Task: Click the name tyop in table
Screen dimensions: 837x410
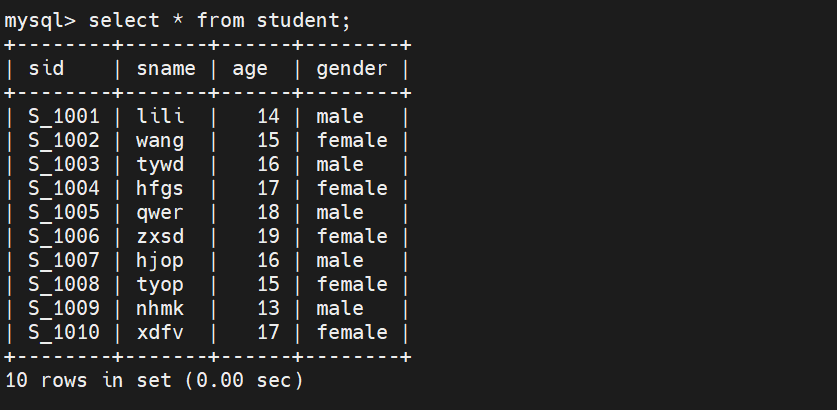Action: (160, 285)
